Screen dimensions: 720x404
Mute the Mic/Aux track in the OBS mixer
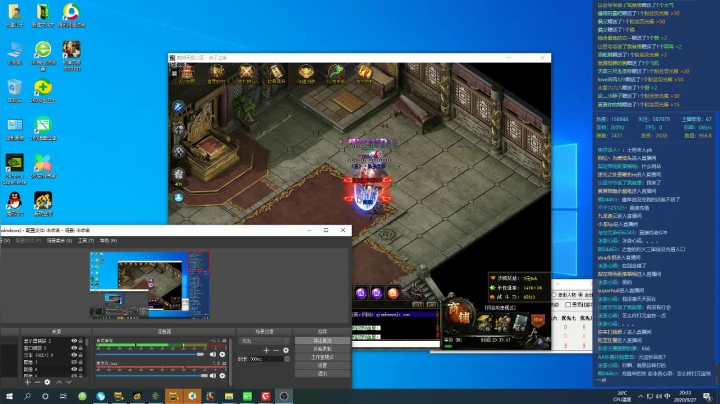tap(213, 376)
